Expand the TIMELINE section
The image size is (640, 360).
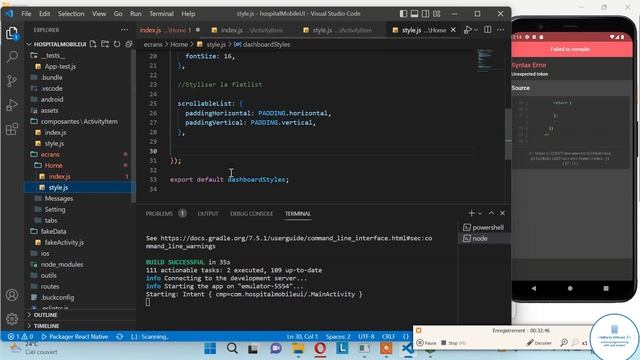47,326
